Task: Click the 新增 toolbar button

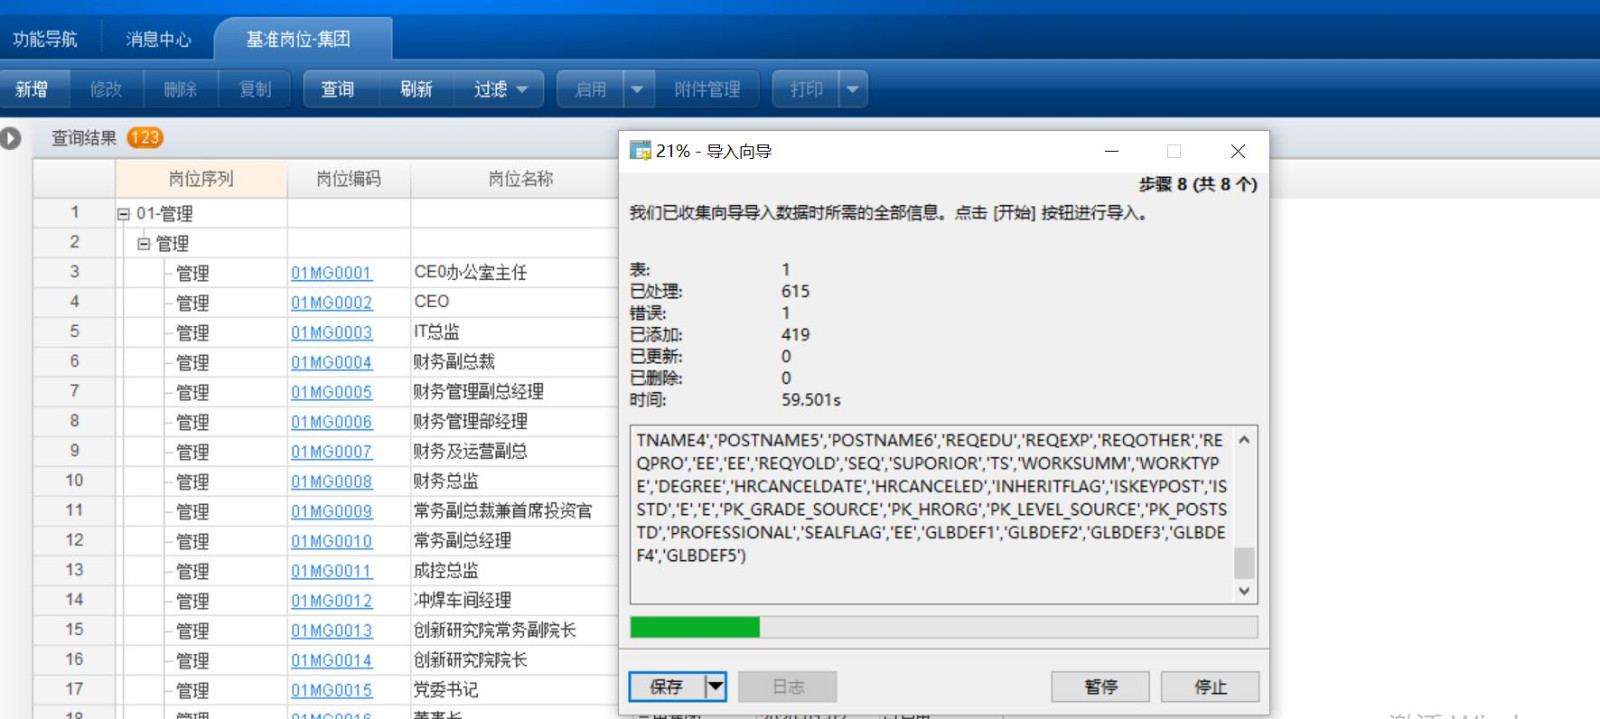Action: point(32,89)
